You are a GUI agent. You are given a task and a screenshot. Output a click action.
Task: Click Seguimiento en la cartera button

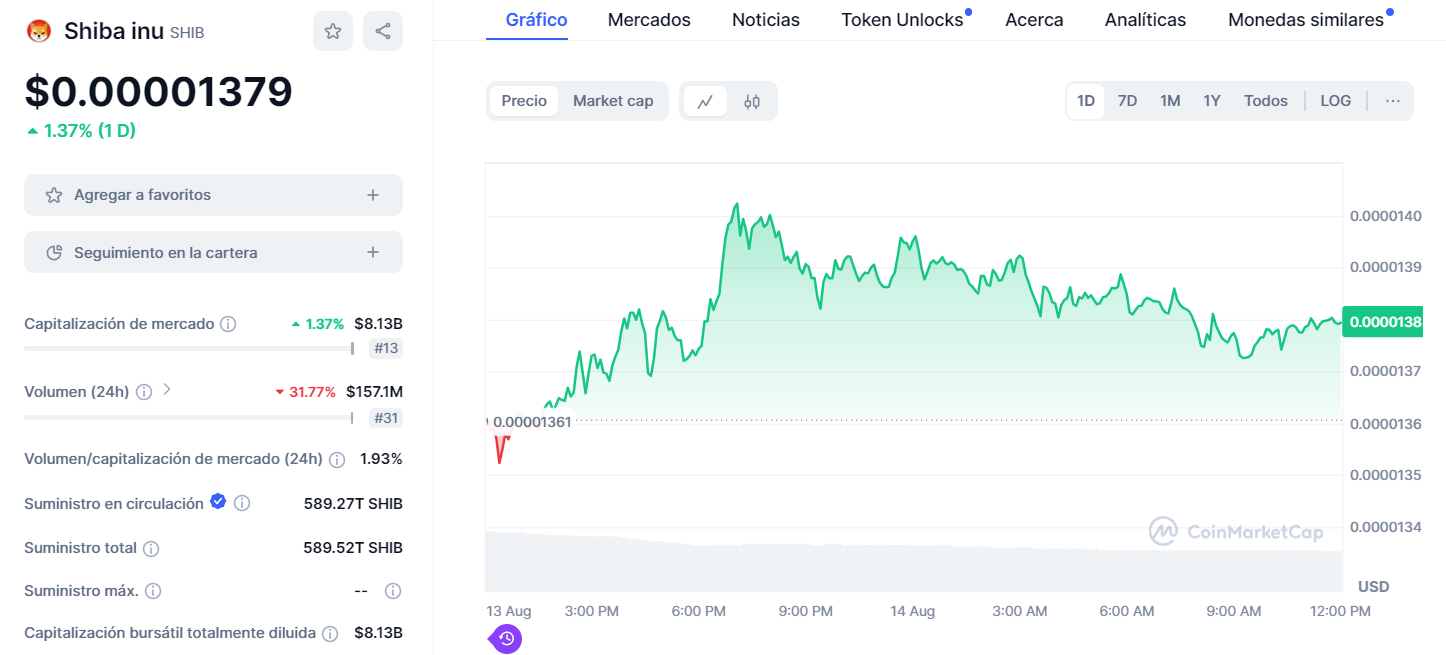tap(213, 252)
